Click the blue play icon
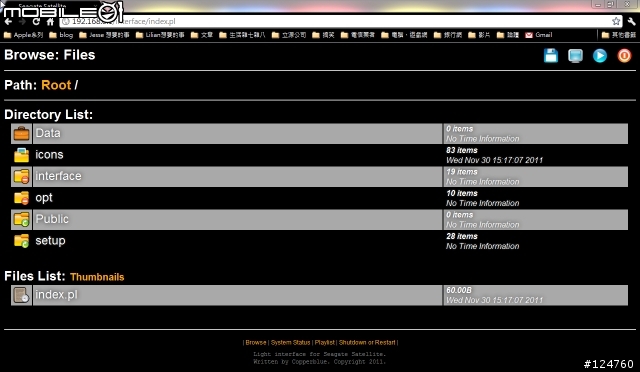The height and width of the screenshot is (372, 640). coord(600,56)
